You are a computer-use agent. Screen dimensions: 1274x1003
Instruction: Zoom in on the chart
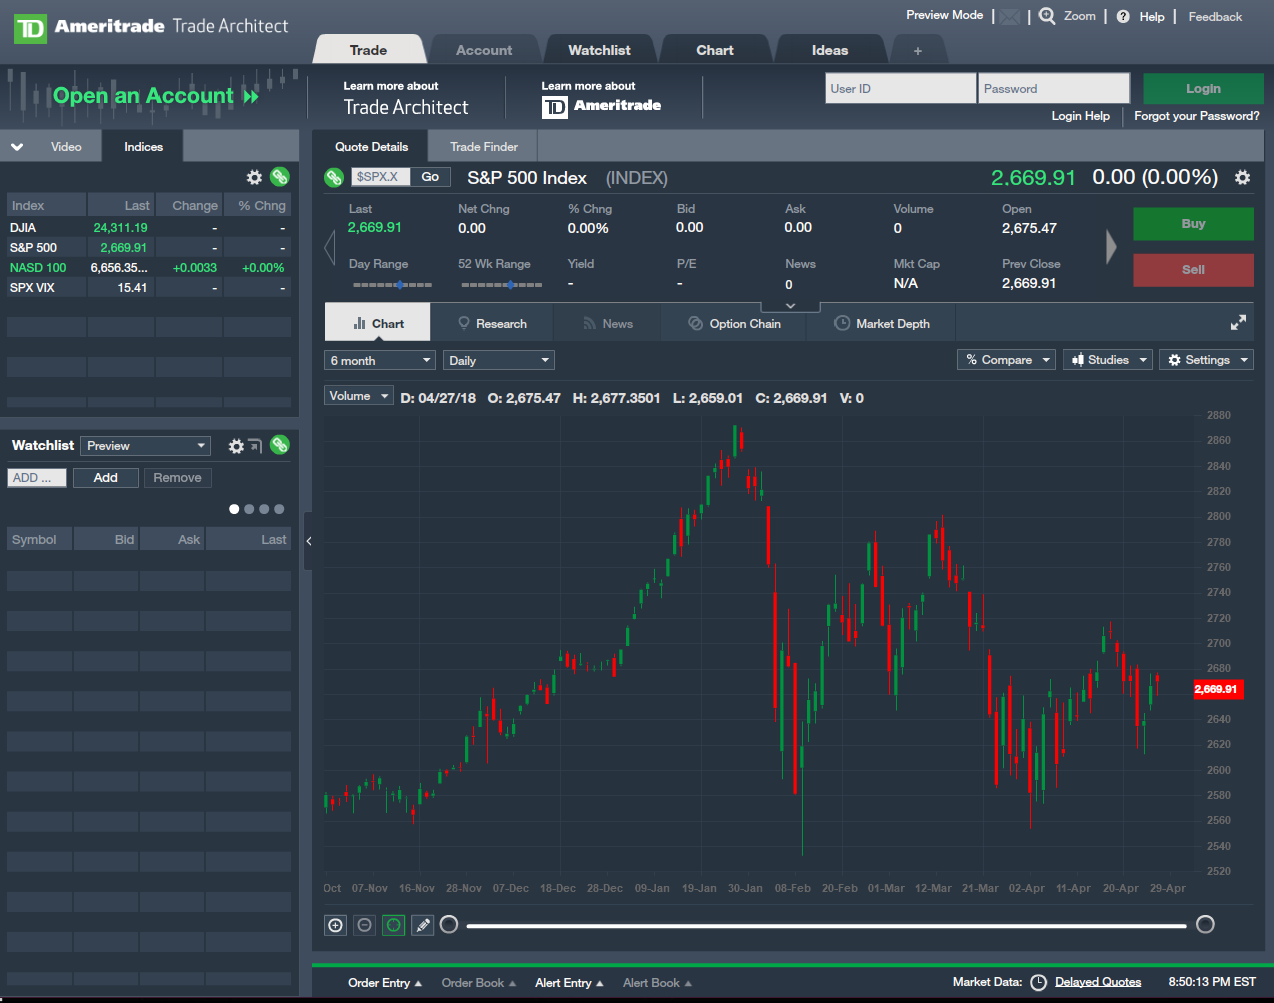(336, 925)
